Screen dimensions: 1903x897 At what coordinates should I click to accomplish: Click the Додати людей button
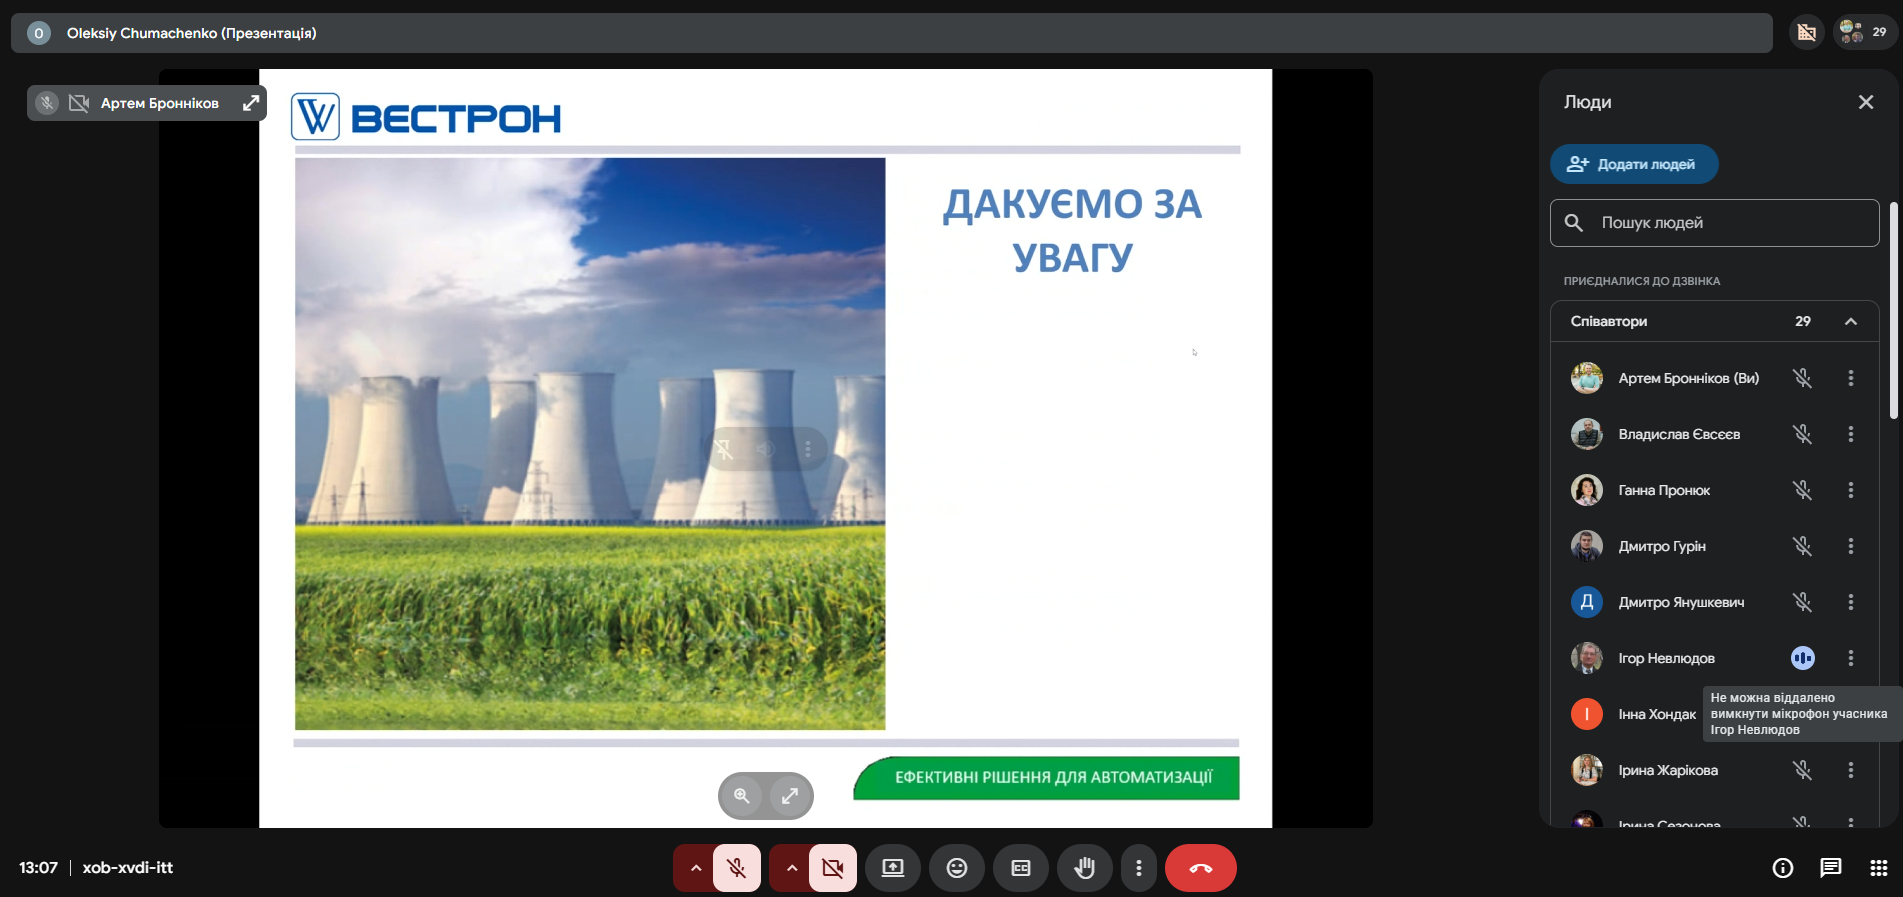(x=1633, y=164)
